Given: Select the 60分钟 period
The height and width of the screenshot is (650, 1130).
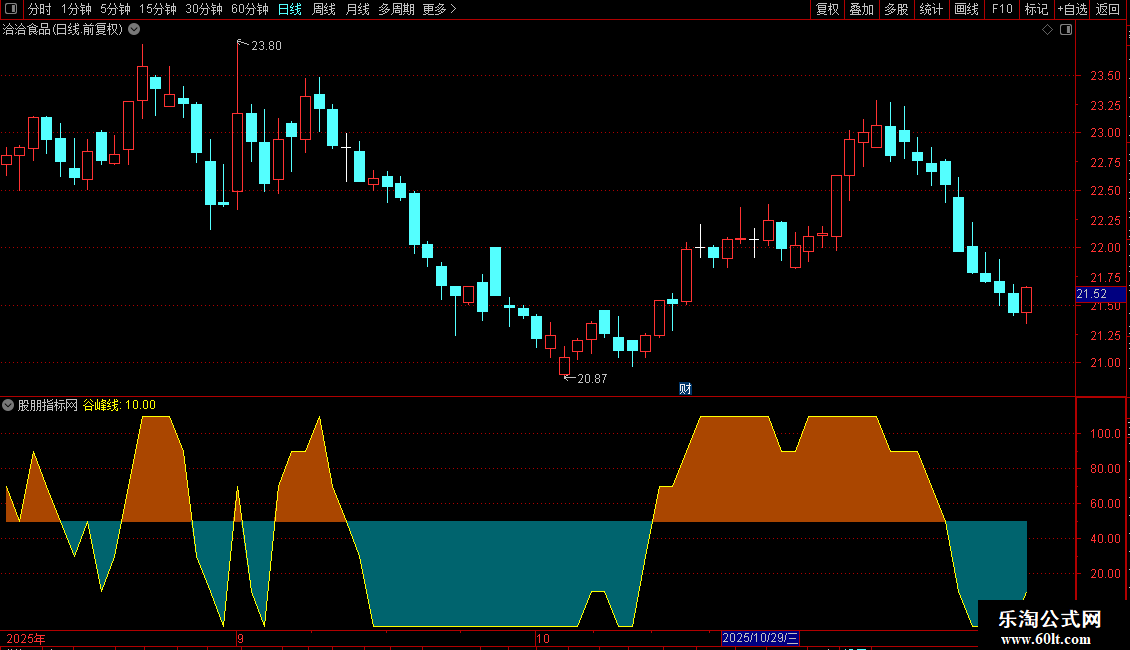Looking at the screenshot, I should click(250, 9).
